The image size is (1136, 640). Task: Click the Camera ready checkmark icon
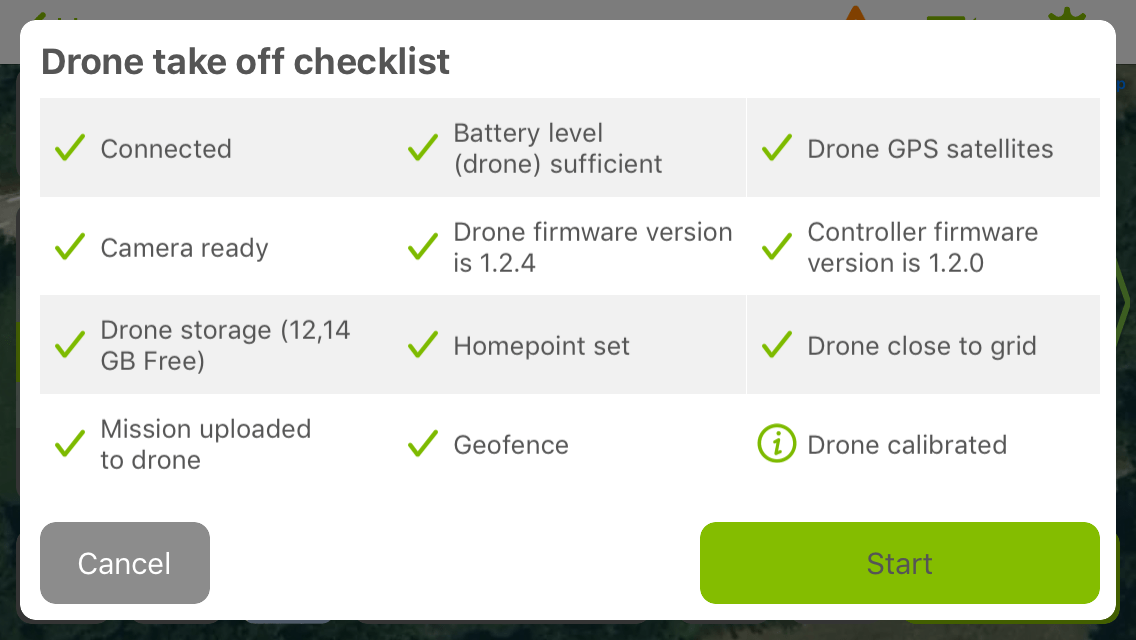pyautogui.click(x=70, y=246)
